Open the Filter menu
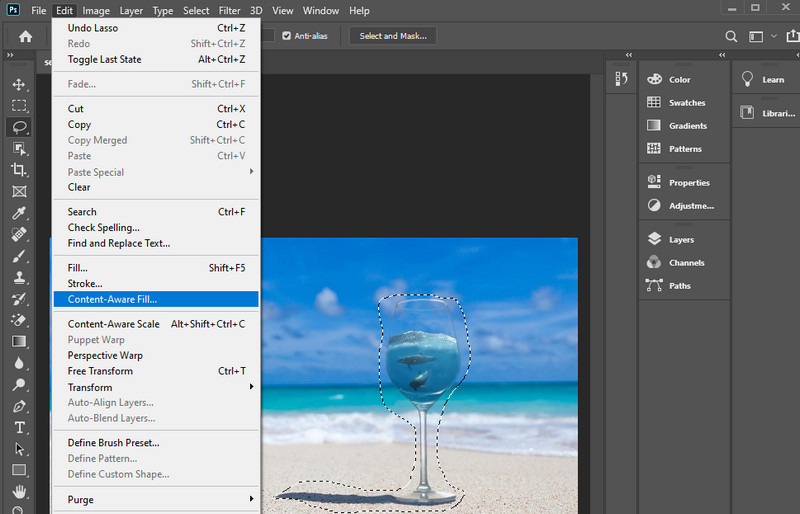Screen dimensions: 800x514 pos(230,11)
